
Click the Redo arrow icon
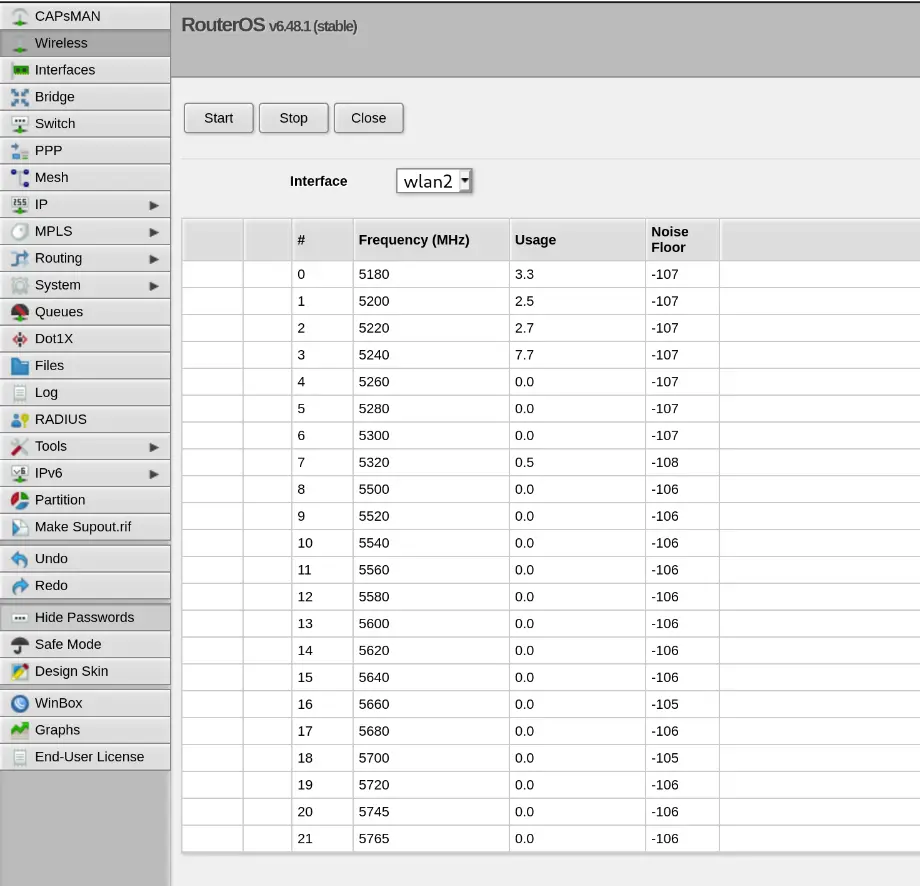pyautogui.click(x=20, y=586)
